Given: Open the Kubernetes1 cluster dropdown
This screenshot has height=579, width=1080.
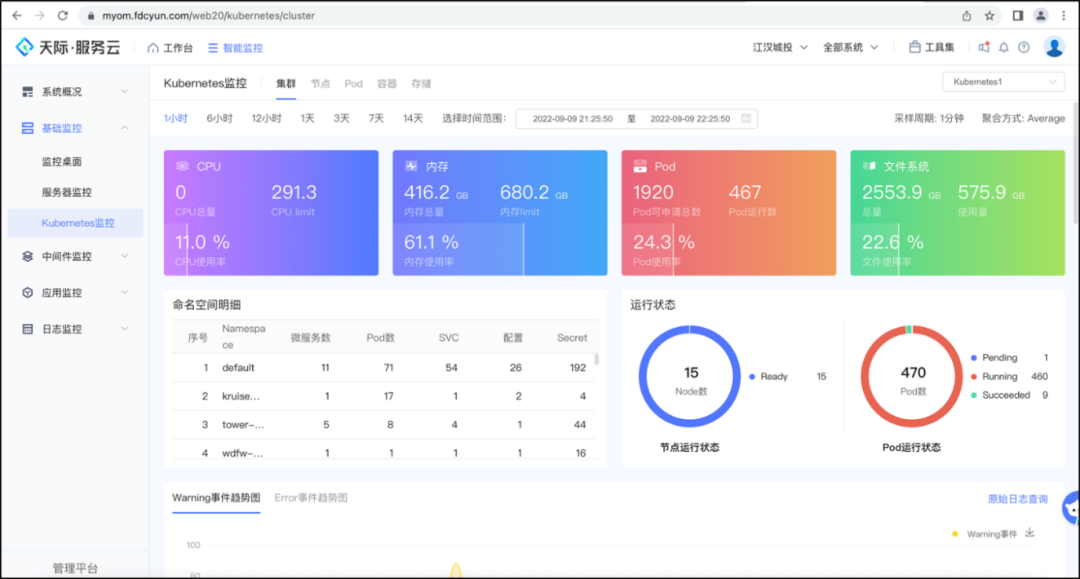Looking at the screenshot, I should tap(1003, 81).
